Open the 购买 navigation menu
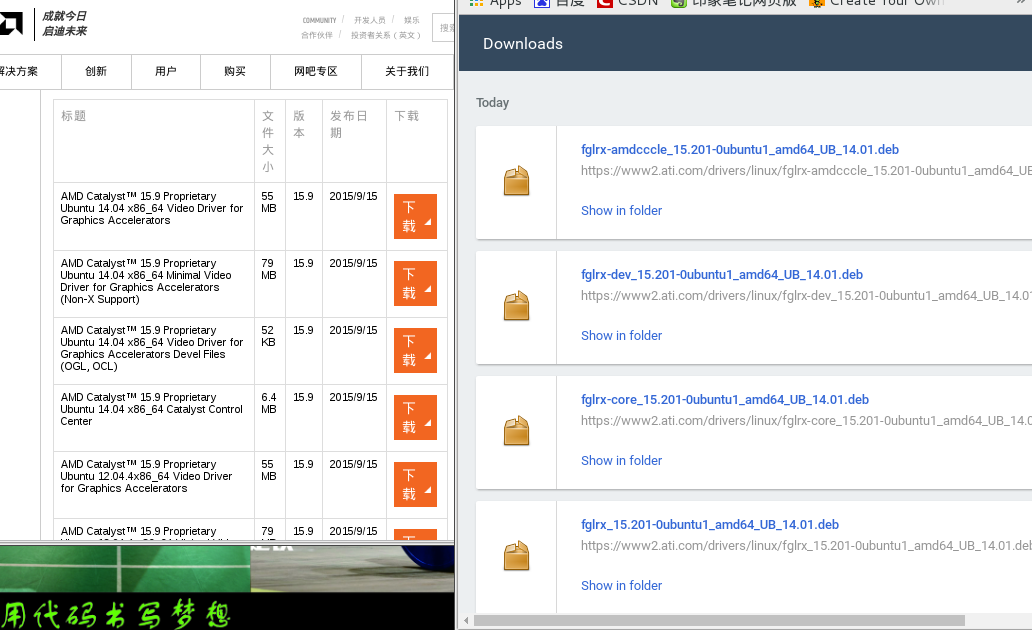The height and width of the screenshot is (630, 1032). point(235,71)
